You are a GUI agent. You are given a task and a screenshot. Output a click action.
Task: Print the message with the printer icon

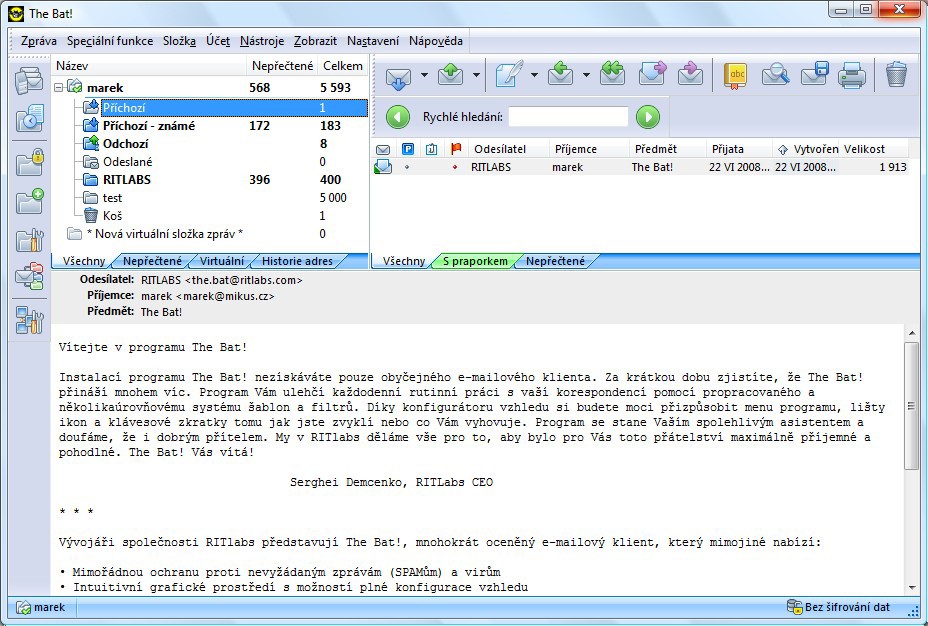click(851, 75)
